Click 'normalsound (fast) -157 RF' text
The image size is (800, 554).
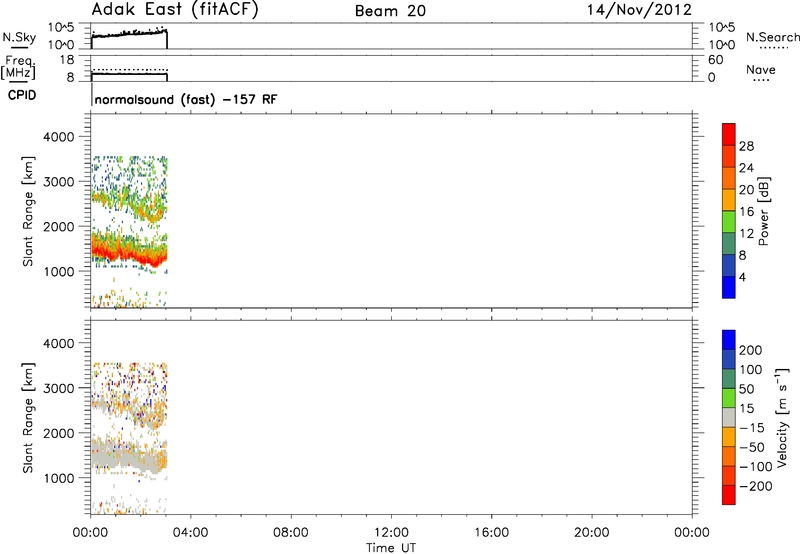click(186, 99)
